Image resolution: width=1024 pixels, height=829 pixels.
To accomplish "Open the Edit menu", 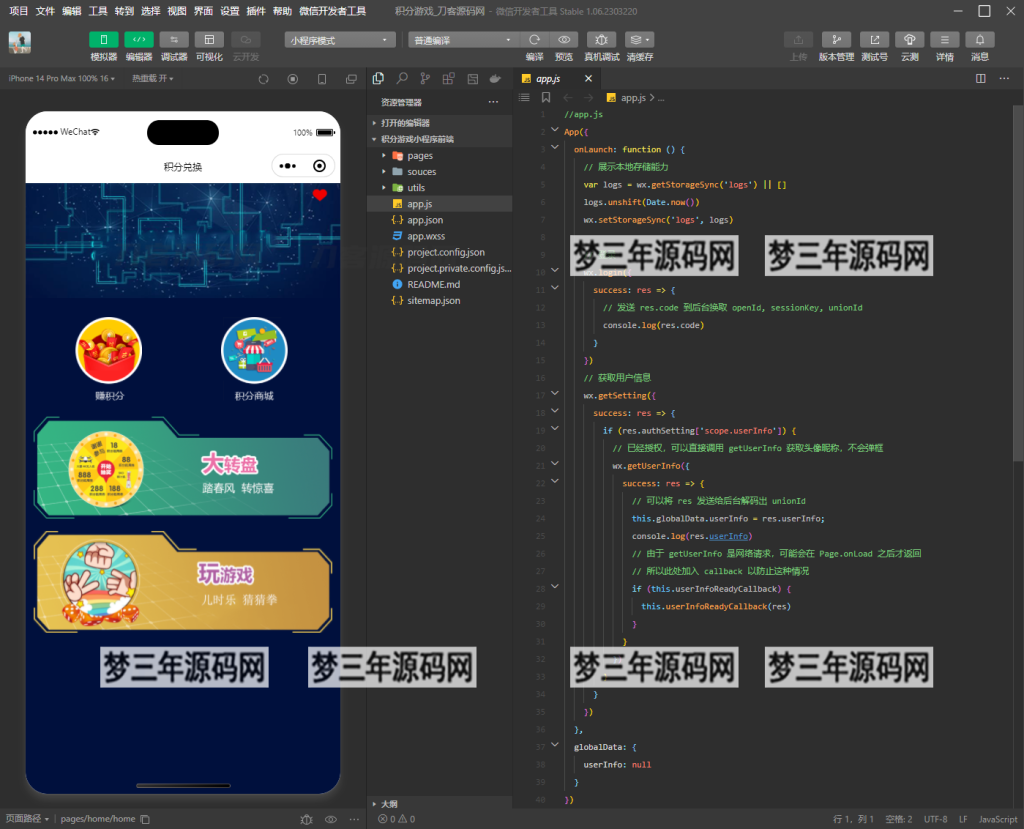I will (71, 11).
